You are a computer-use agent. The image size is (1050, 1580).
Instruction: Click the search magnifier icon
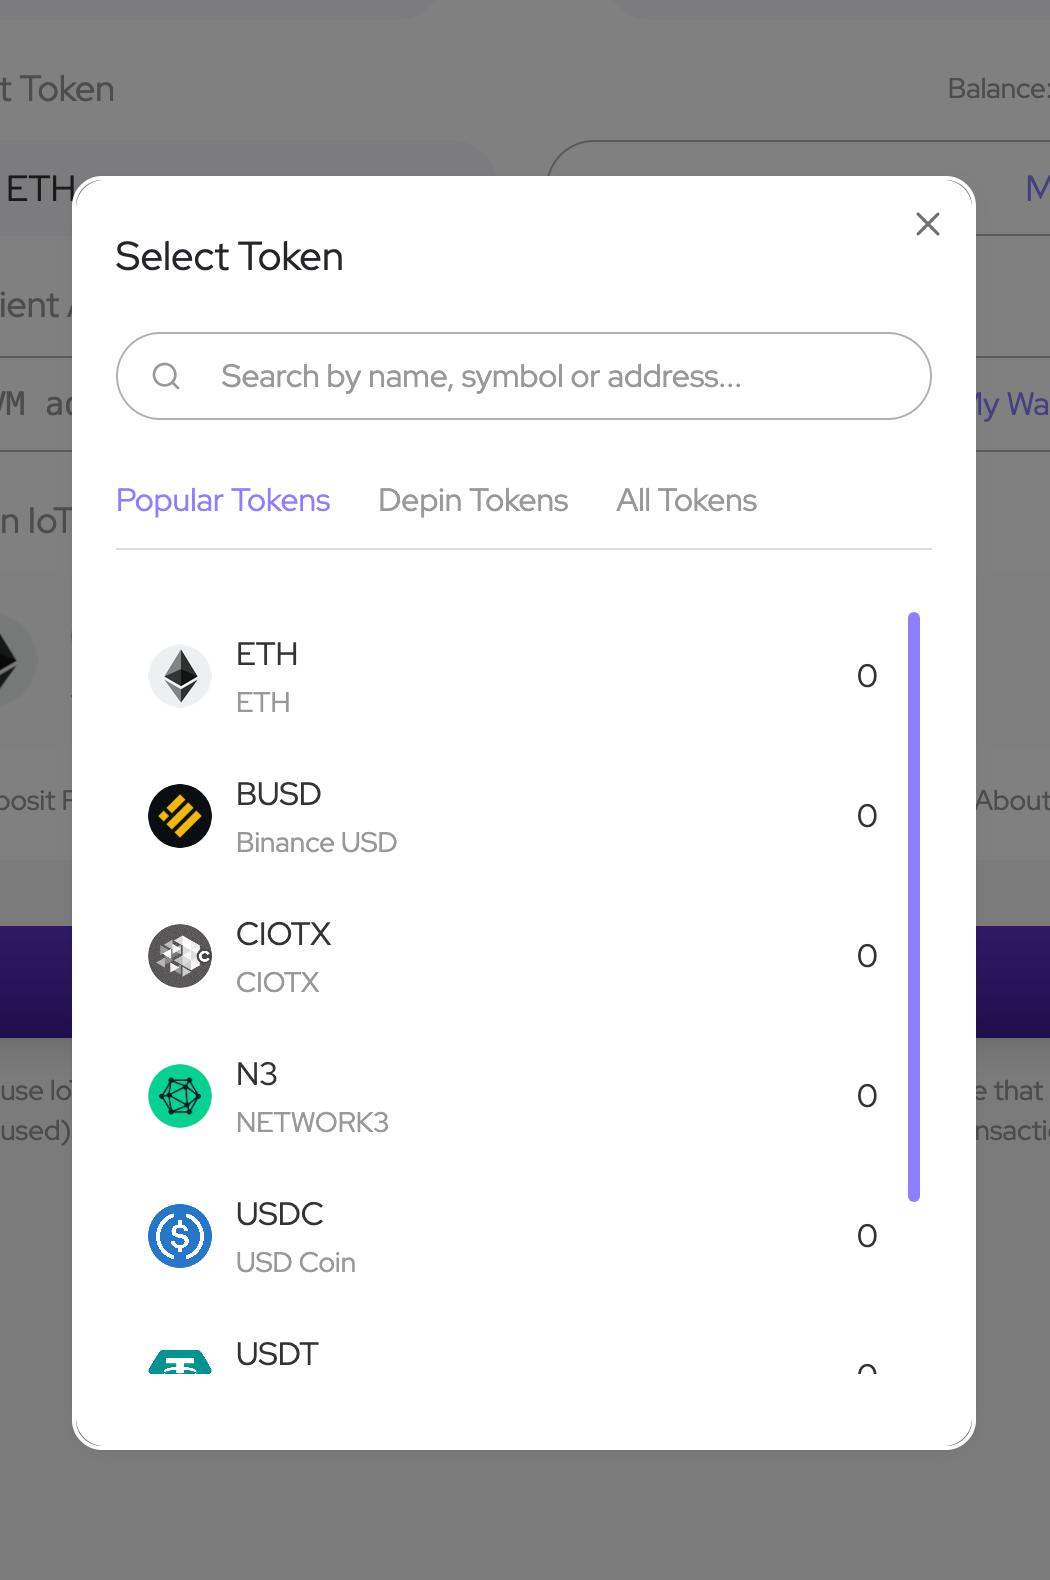point(166,376)
